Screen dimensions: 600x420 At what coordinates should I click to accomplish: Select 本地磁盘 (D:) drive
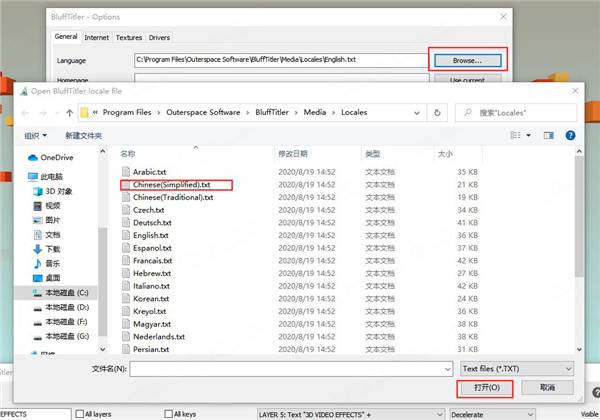point(61,307)
